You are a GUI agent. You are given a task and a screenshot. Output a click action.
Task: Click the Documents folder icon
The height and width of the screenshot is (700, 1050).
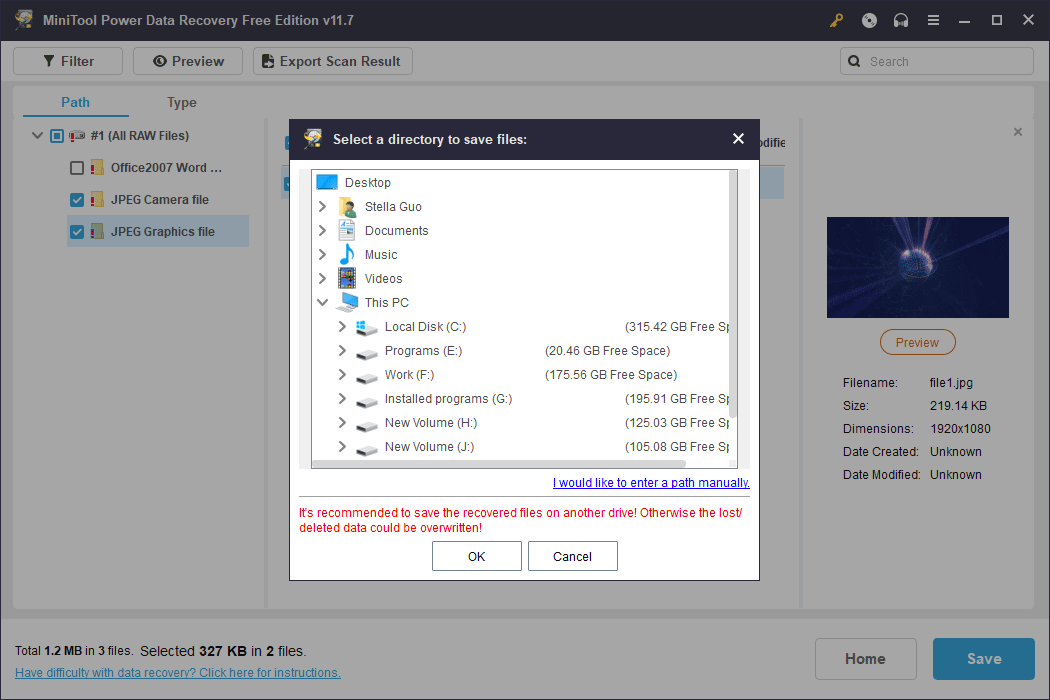tap(347, 230)
